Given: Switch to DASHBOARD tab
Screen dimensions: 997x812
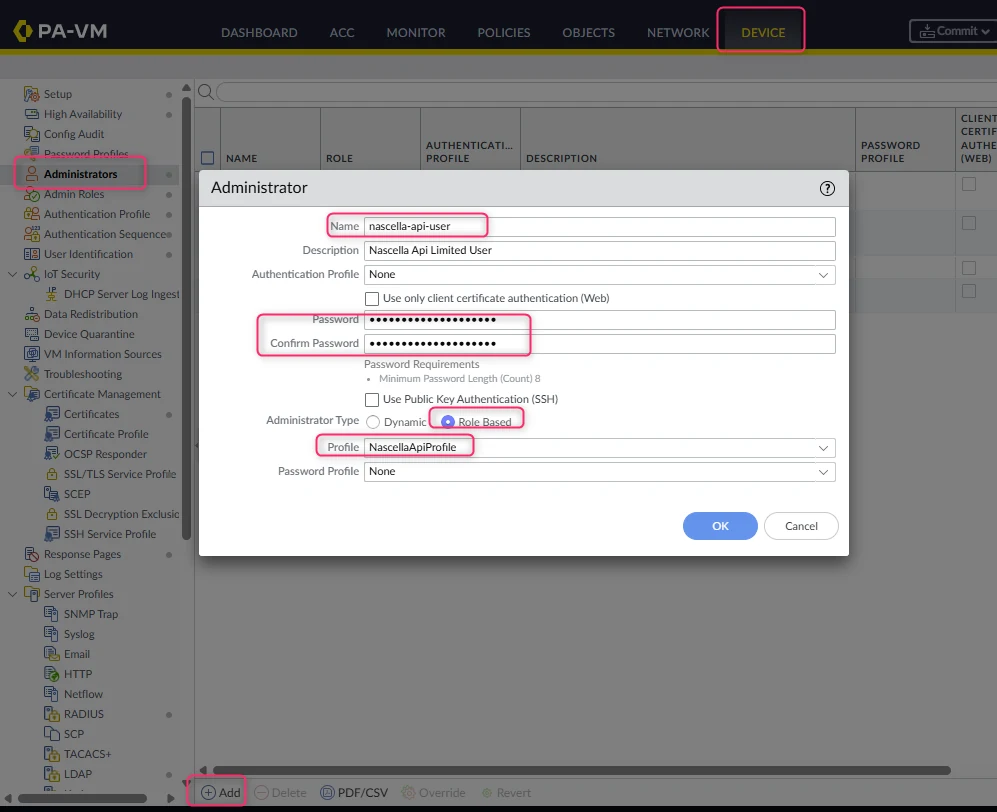Looking at the screenshot, I should [259, 32].
